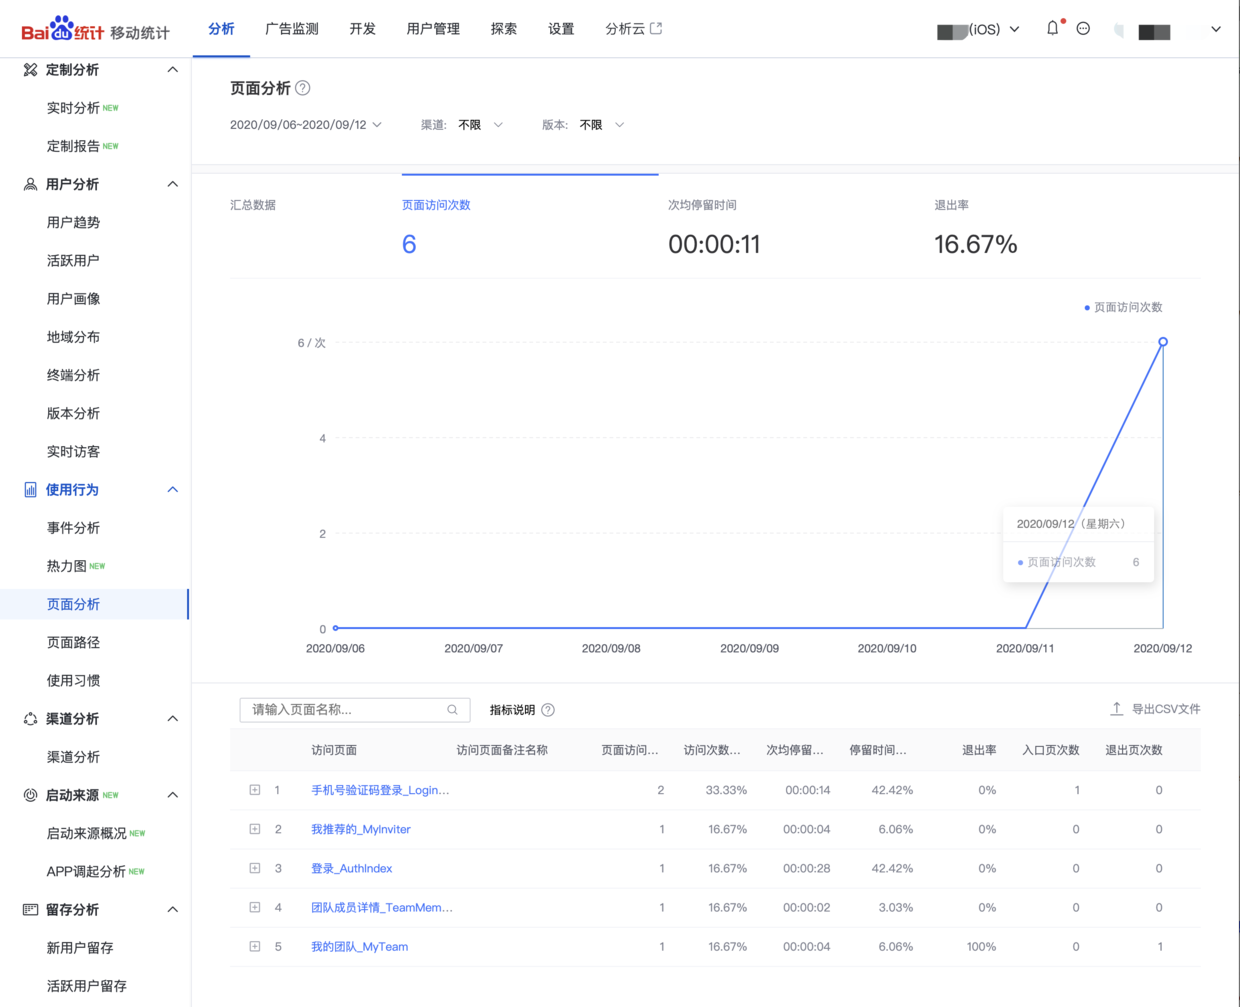Collapse the 用户分析 sidebar section
This screenshot has width=1240, height=1007.
(172, 184)
